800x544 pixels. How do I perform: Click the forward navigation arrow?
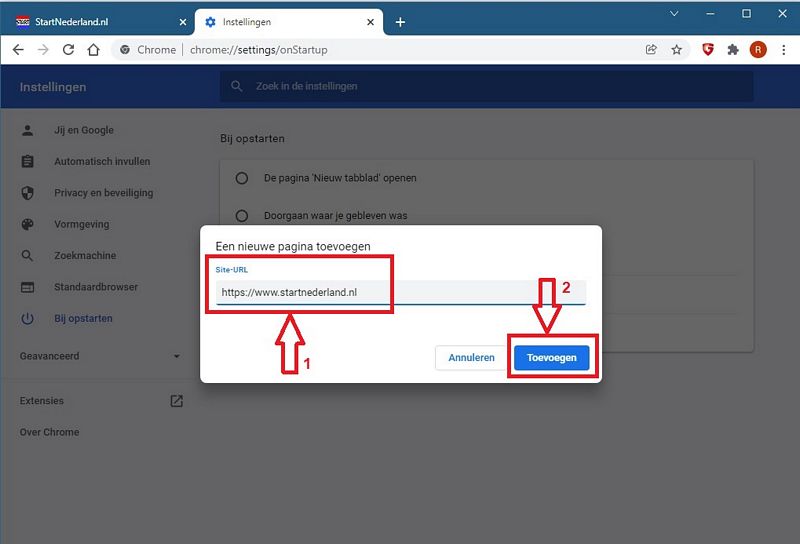pyautogui.click(x=43, y=50)
